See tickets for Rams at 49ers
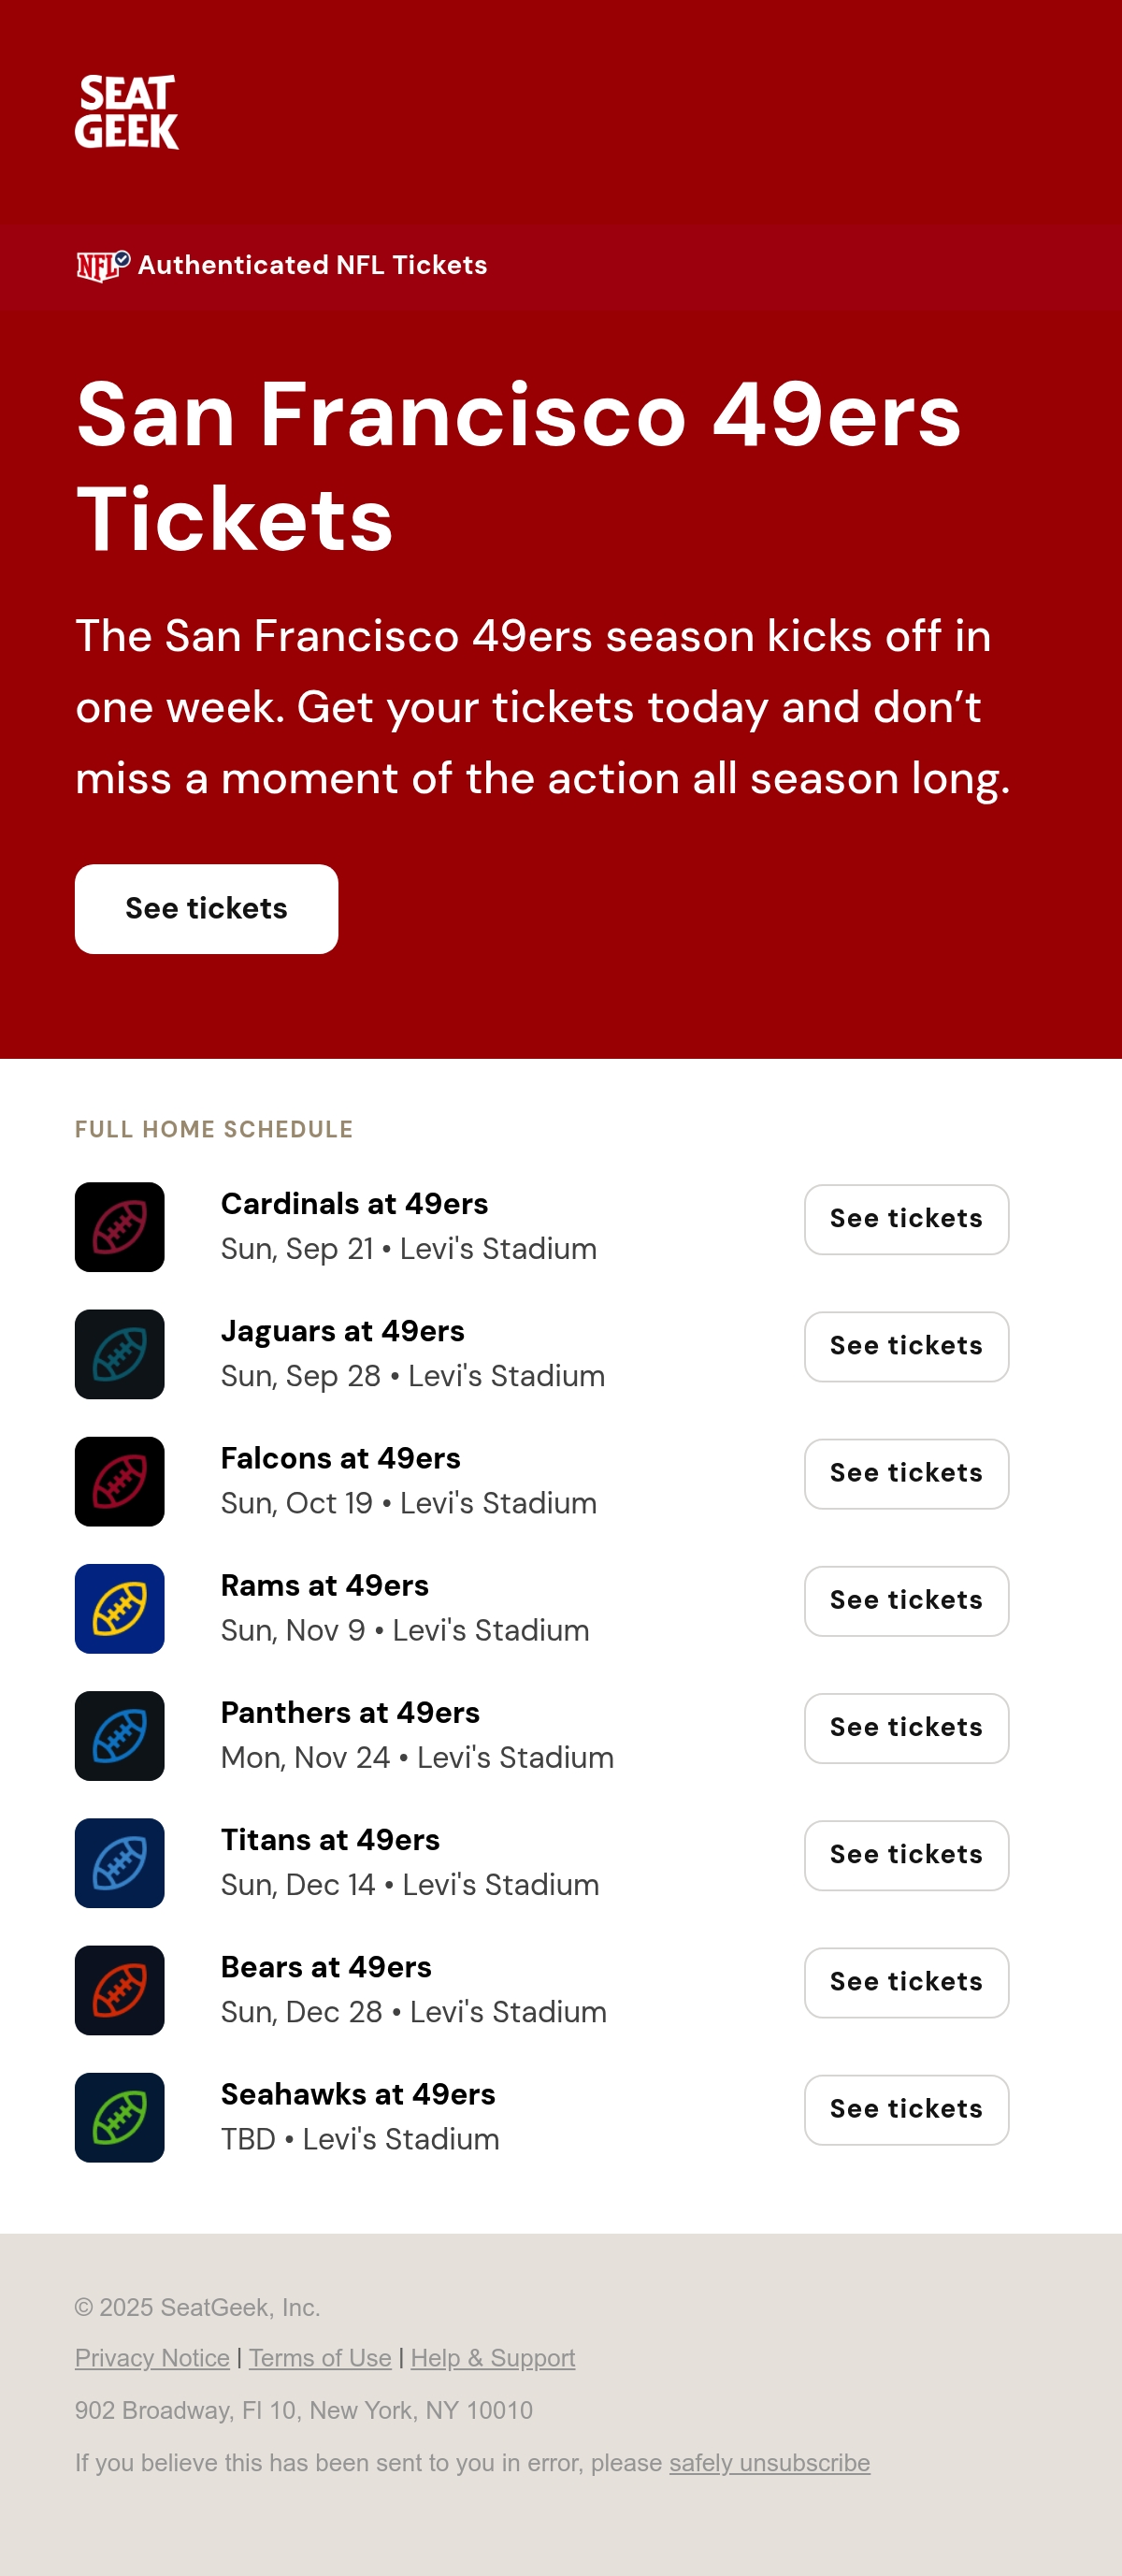The image size is (1122, 2576). [906, 1600]
